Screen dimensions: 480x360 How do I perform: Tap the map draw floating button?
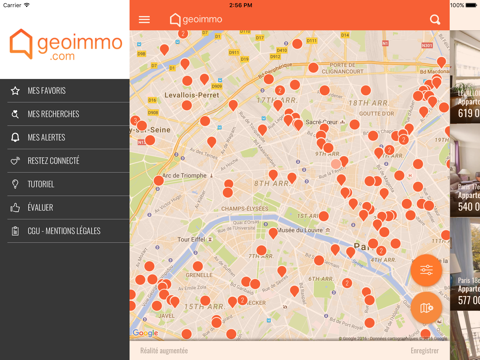click(x=426, y=308)
